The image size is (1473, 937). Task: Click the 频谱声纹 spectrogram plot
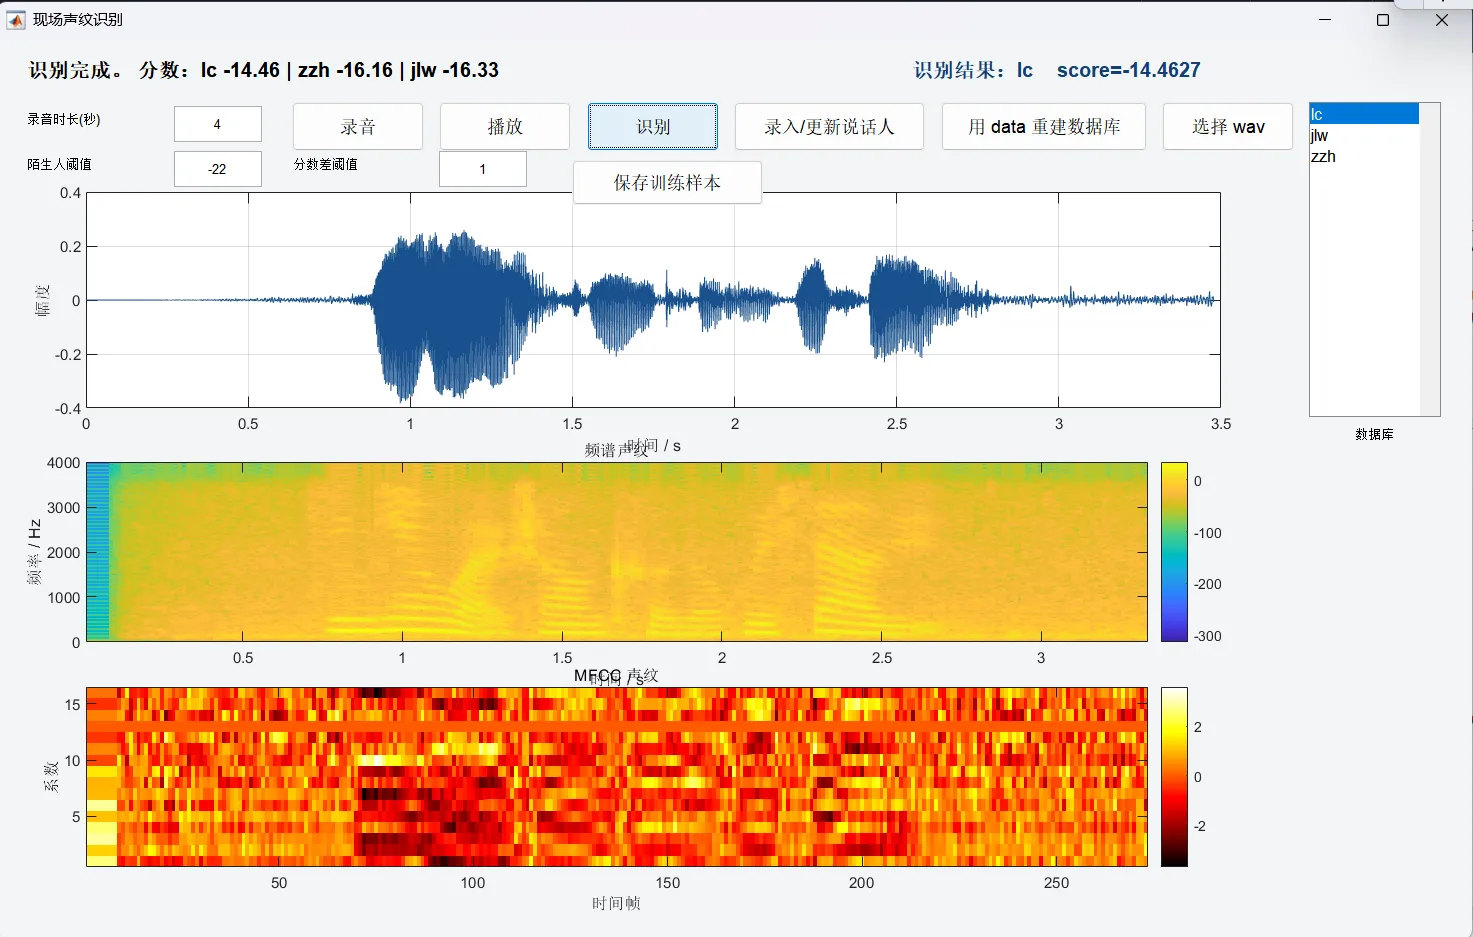pos(617,552)
